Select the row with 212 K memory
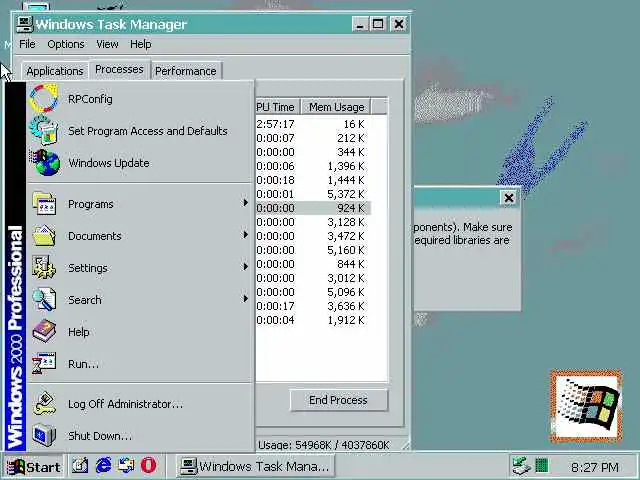 click(x=313, y=138)
